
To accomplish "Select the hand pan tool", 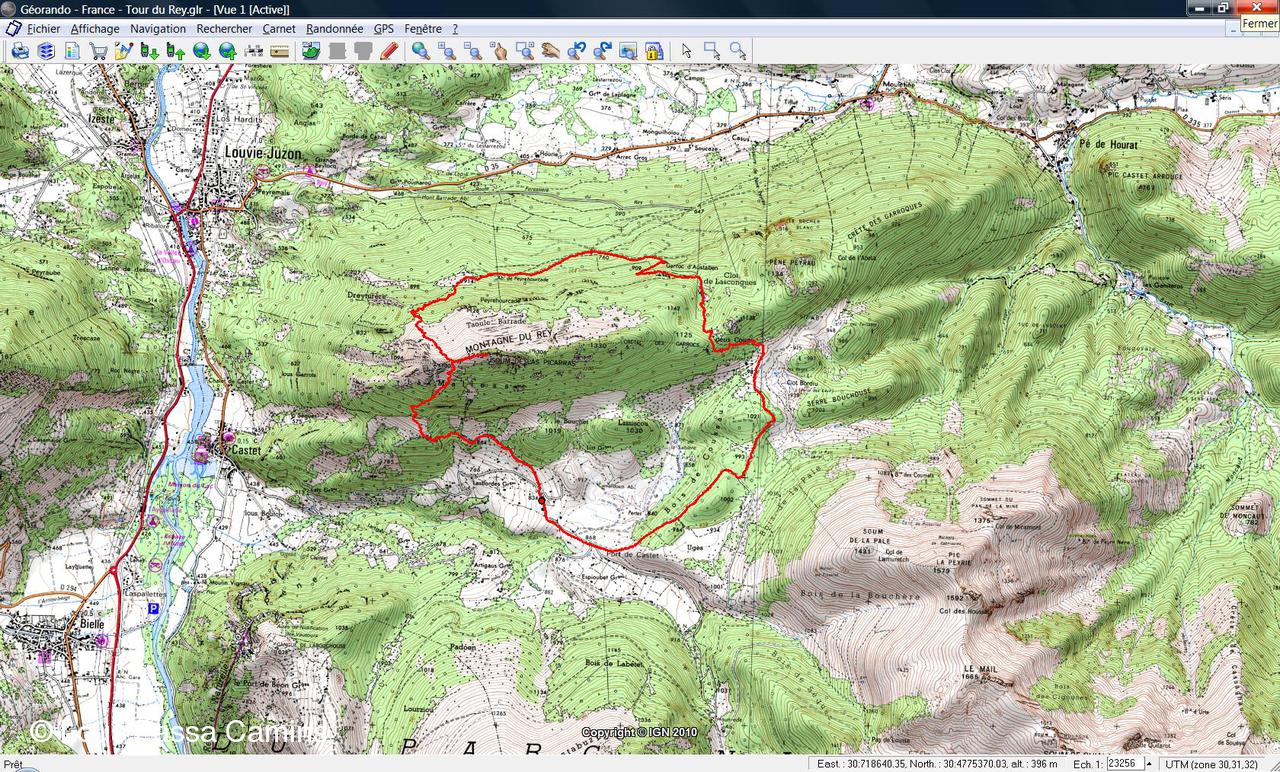I will [x=550, y=50].
